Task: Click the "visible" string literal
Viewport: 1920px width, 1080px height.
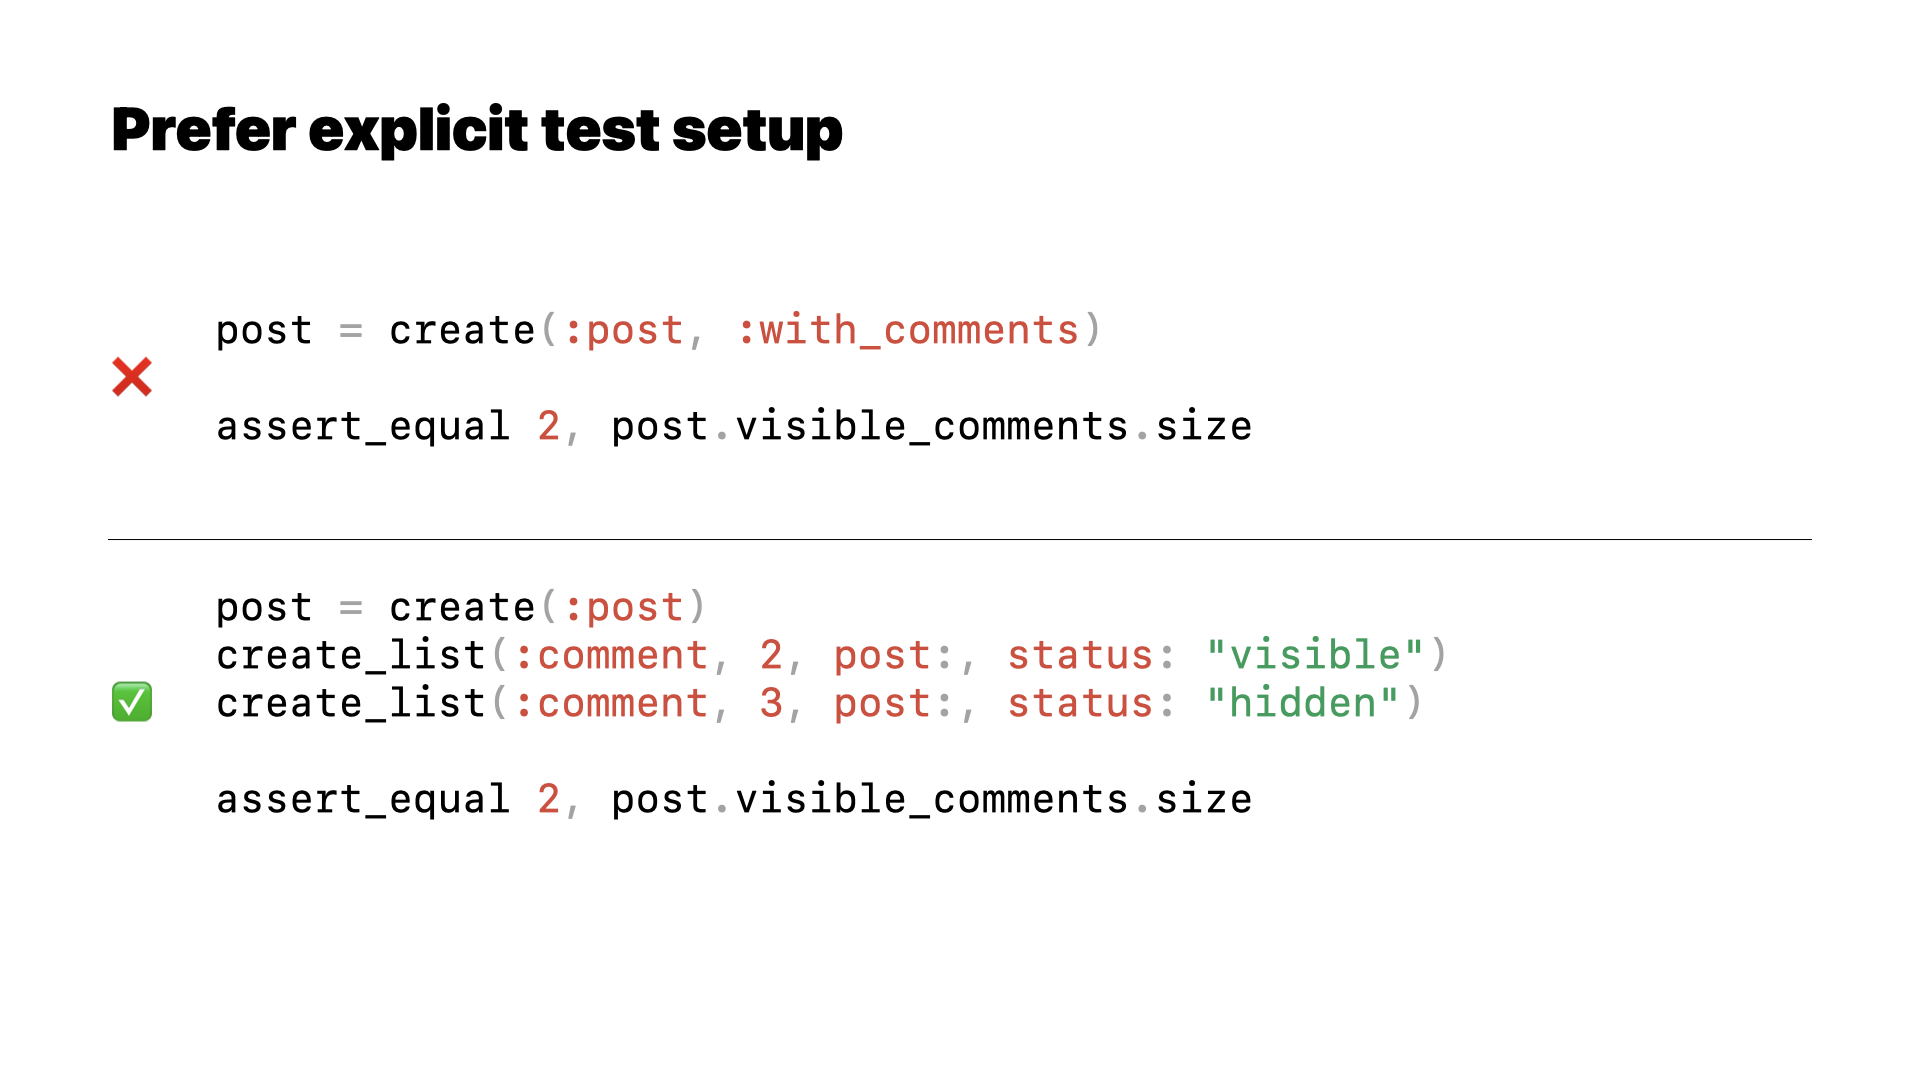Action: (1315, 656)
